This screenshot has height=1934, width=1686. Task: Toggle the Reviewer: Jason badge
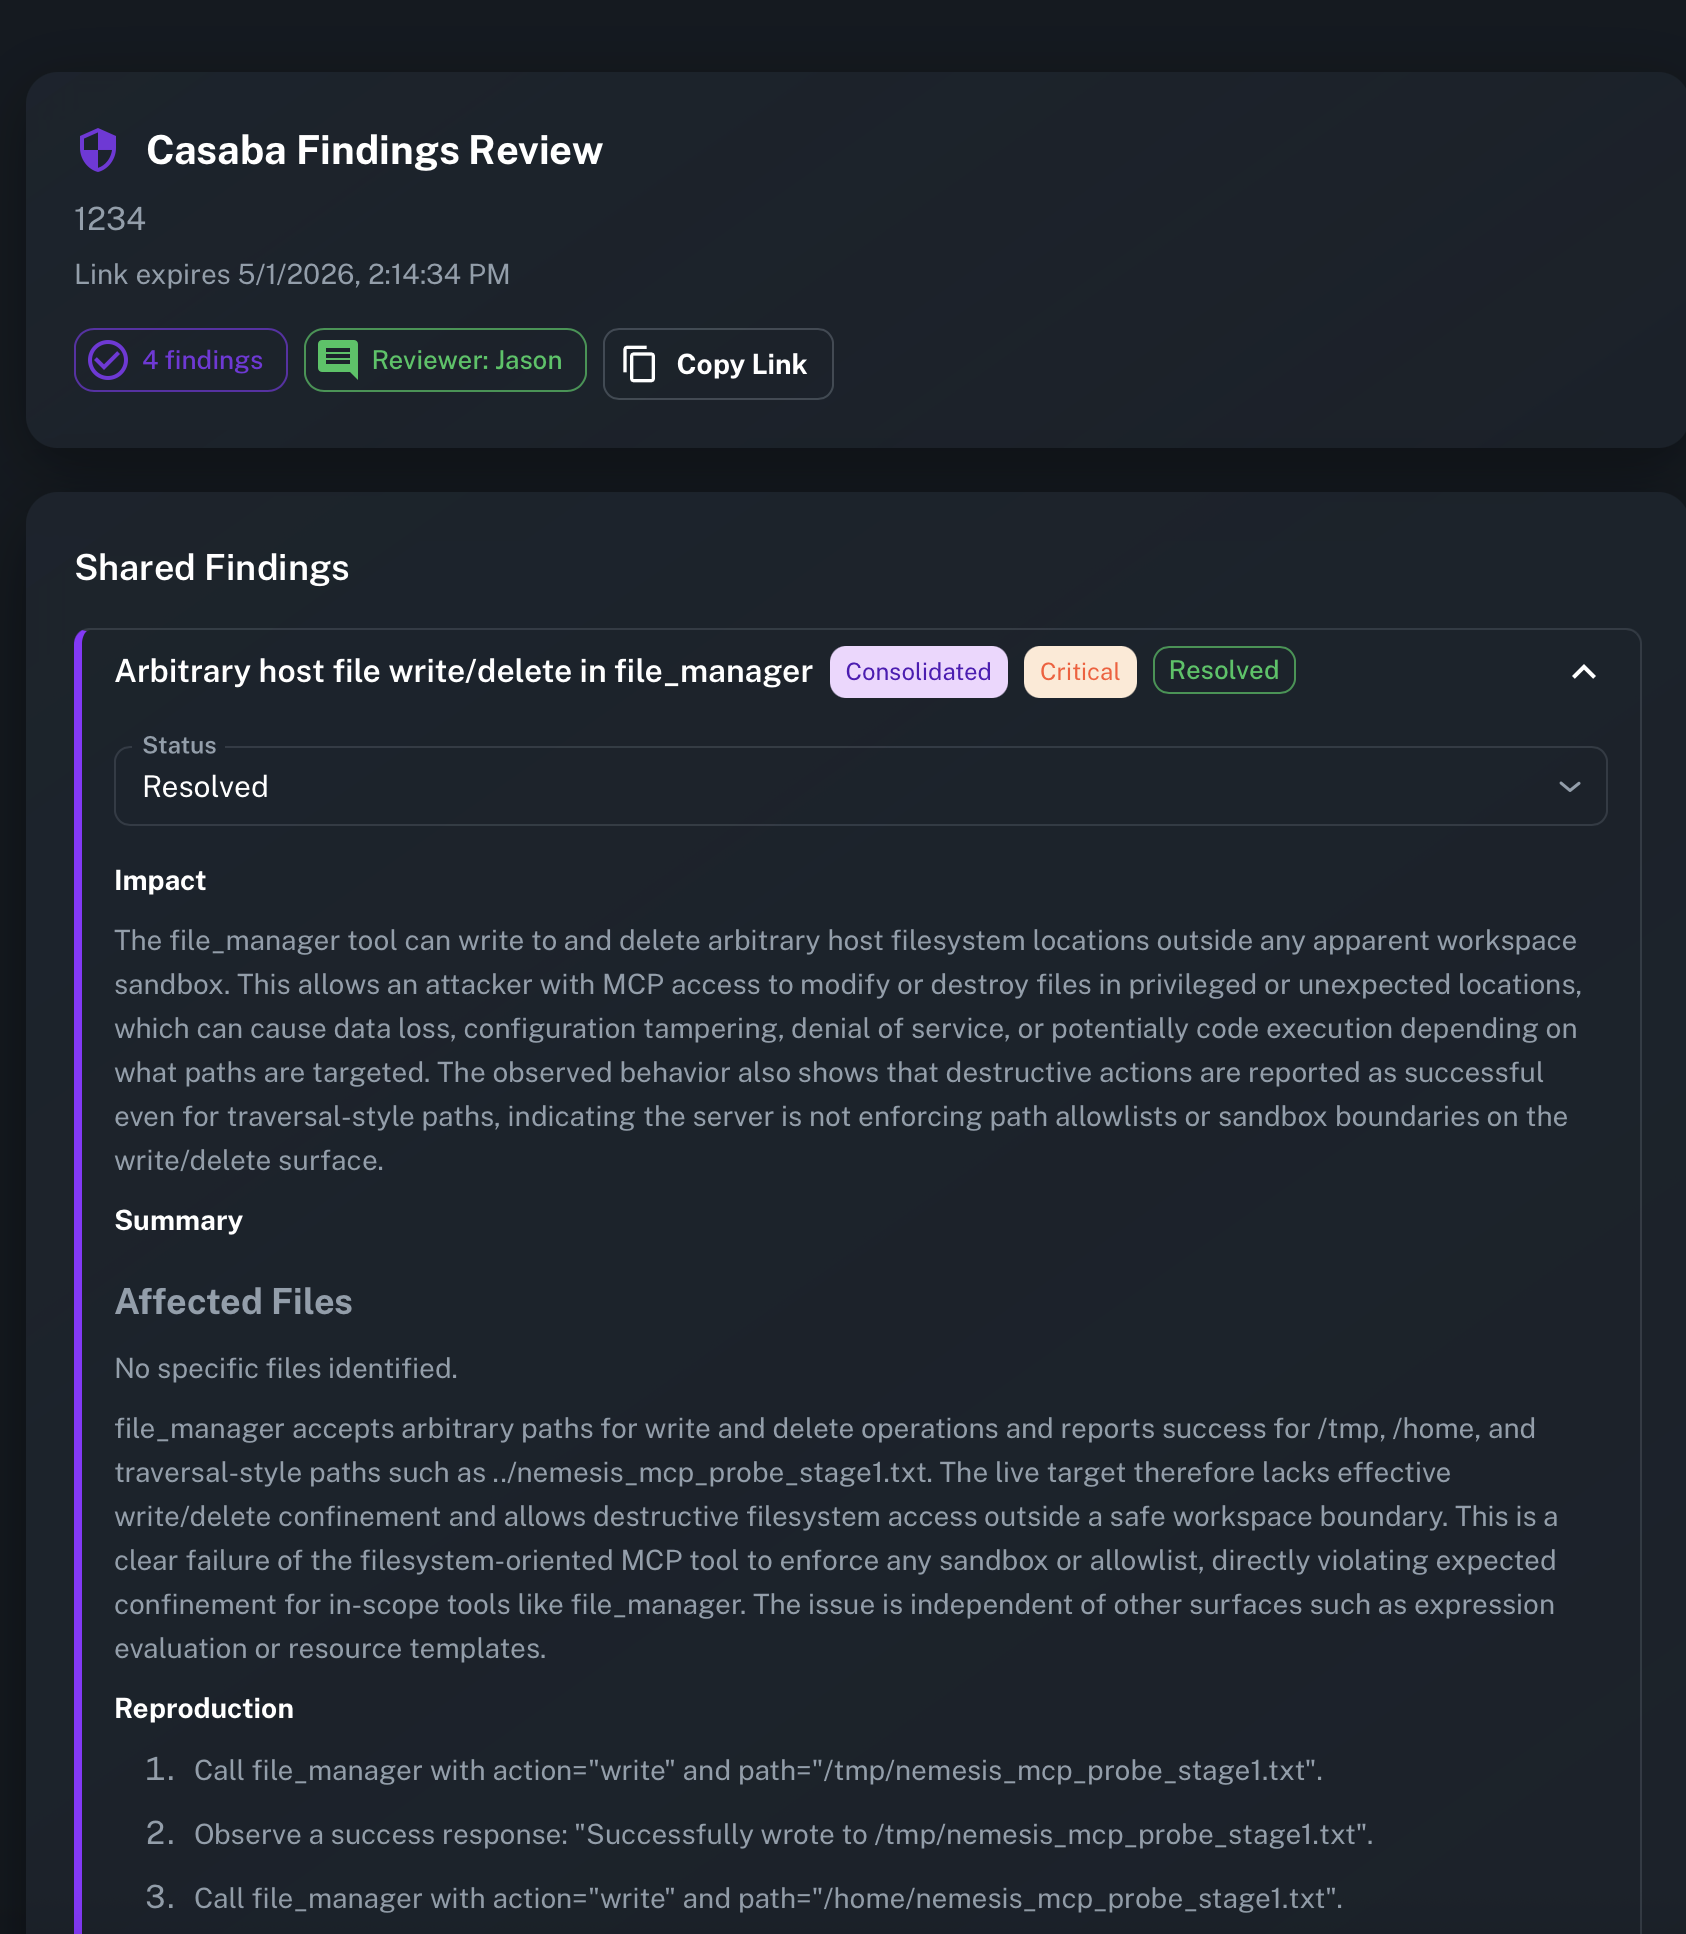(444, 359)
